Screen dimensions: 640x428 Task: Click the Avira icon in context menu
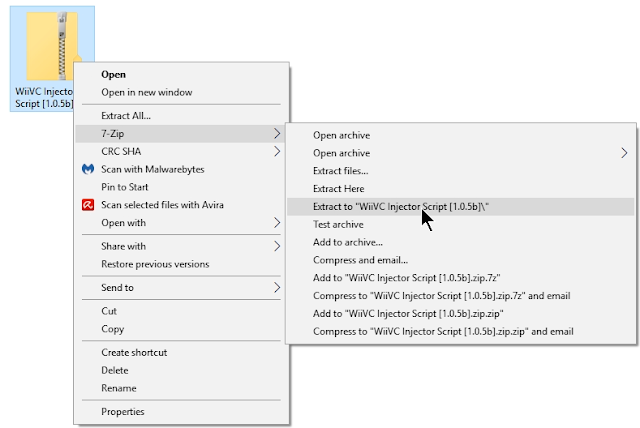click(87, 205)
